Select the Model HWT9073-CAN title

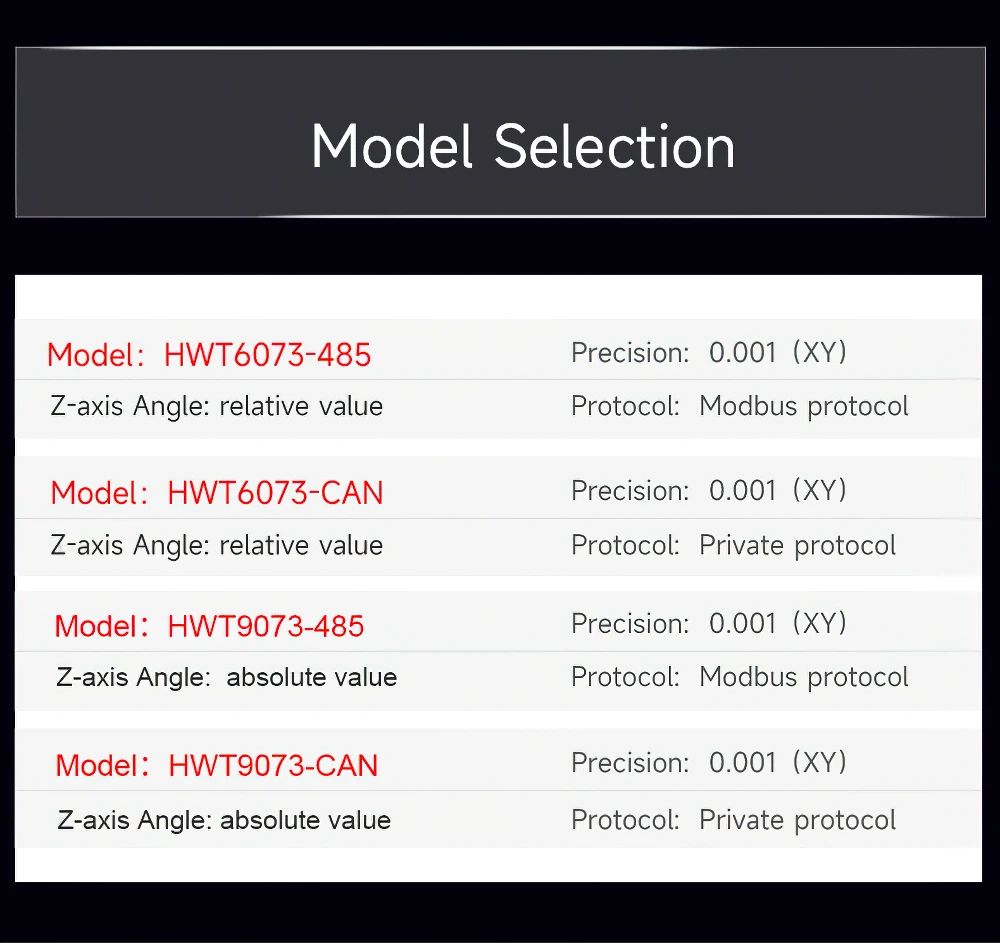click(217, 765)
